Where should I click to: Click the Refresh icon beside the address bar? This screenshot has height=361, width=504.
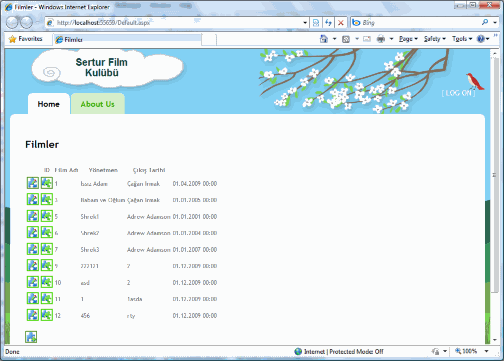pos(328,23)
